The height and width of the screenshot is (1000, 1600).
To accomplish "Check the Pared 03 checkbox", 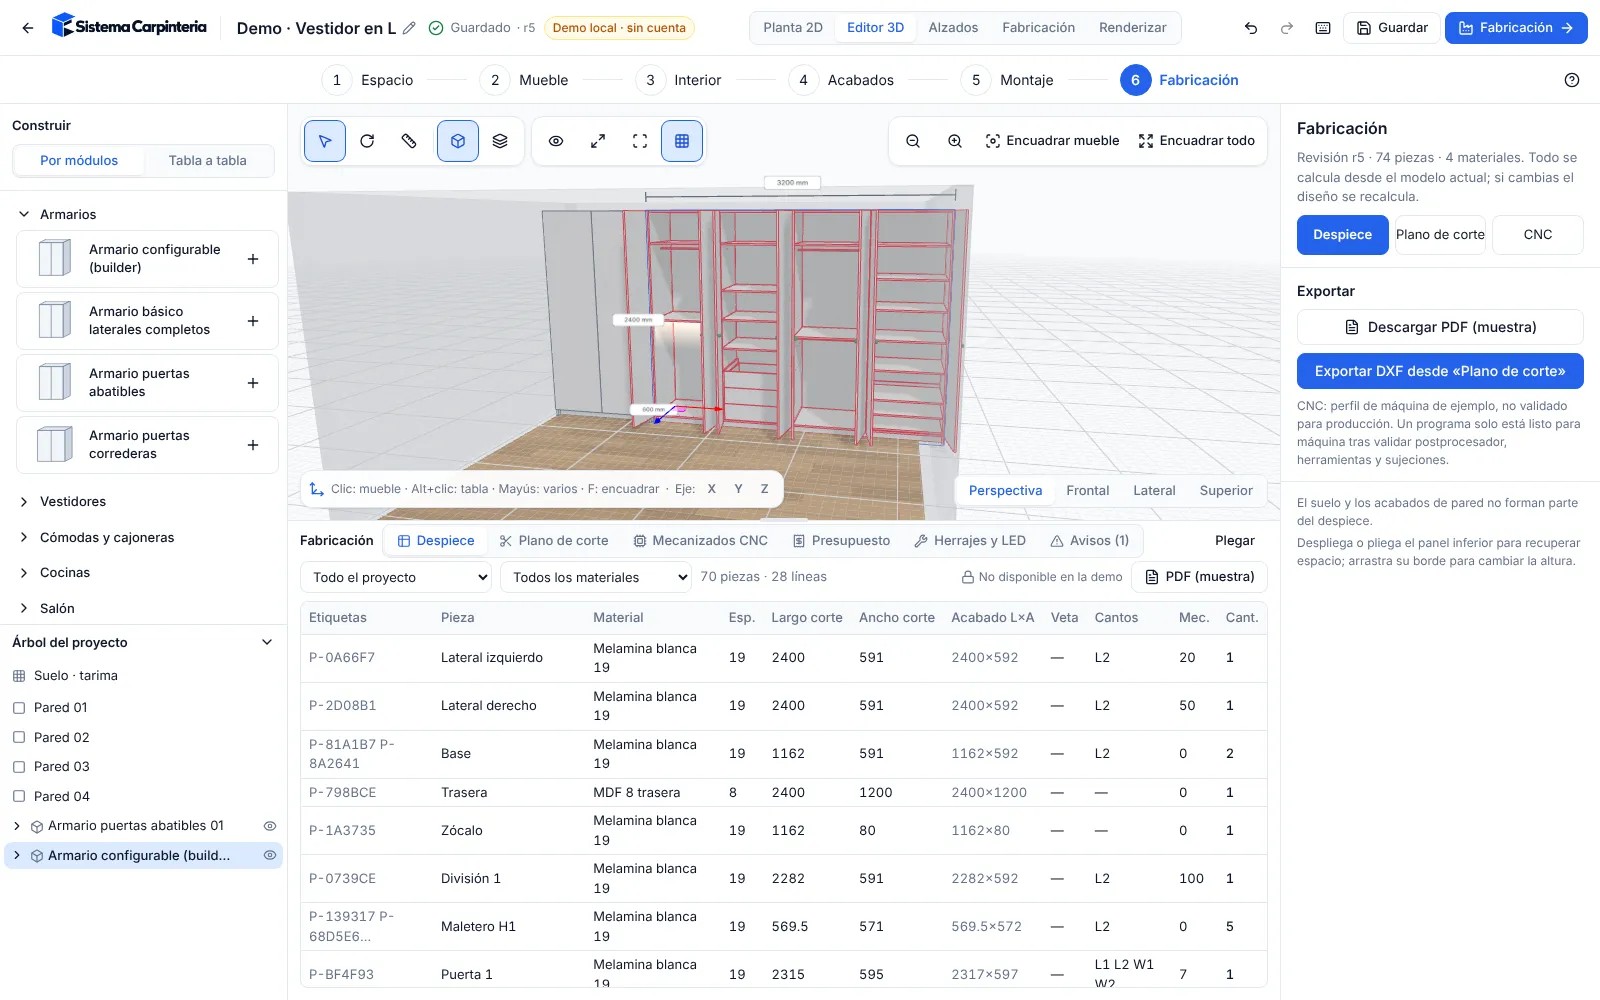I will [19, 767].
